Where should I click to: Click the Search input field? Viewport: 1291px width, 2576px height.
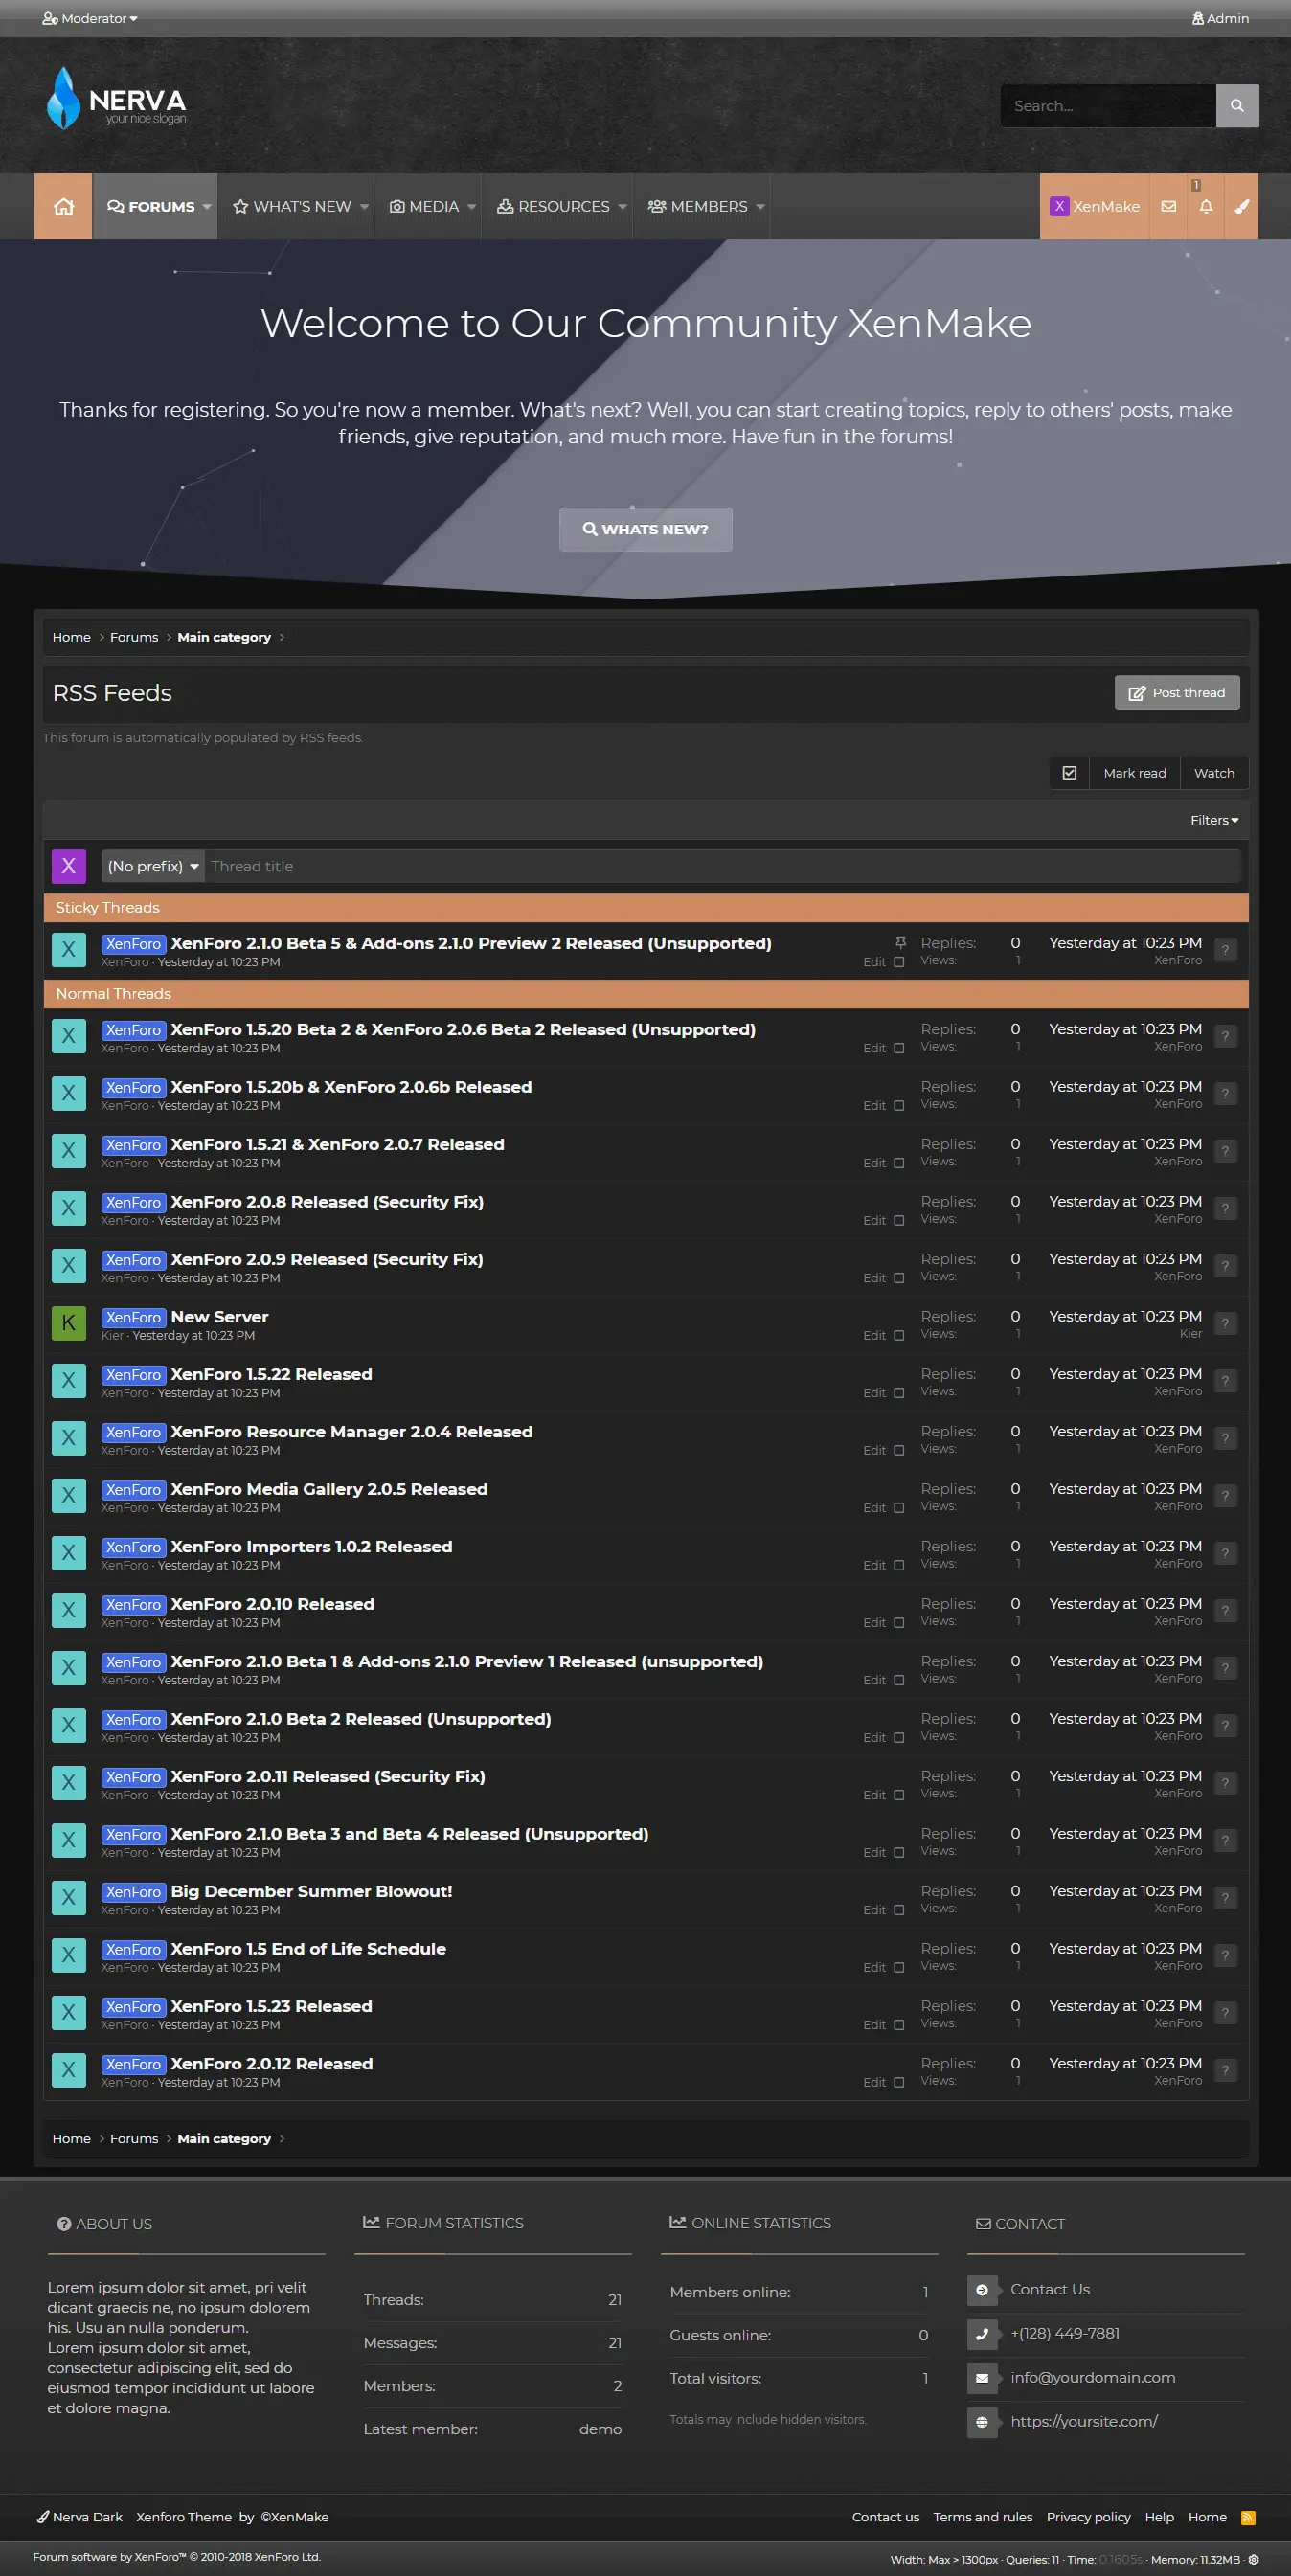point(1108,106)
